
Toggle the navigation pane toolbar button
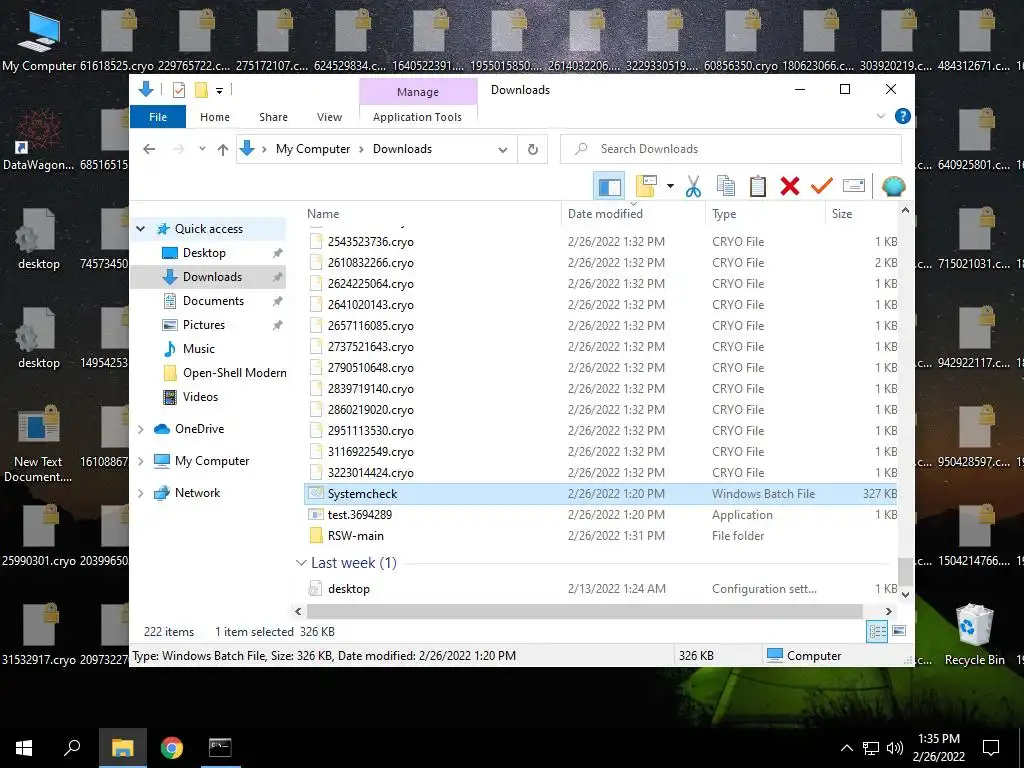point(609,187)
